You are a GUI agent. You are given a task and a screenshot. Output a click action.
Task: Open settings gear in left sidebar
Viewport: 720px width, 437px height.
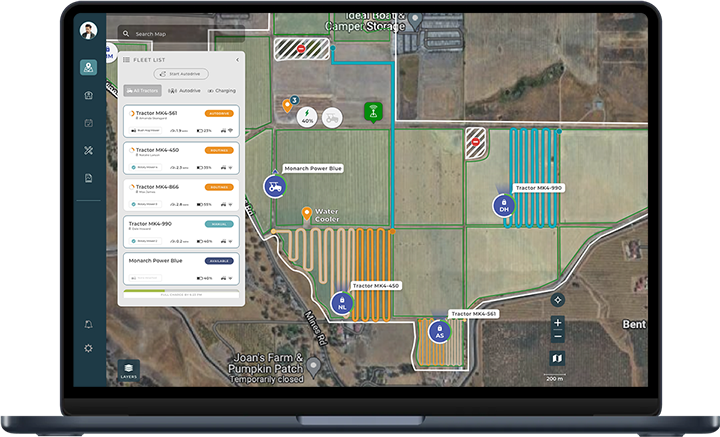(x=89, y=348)
